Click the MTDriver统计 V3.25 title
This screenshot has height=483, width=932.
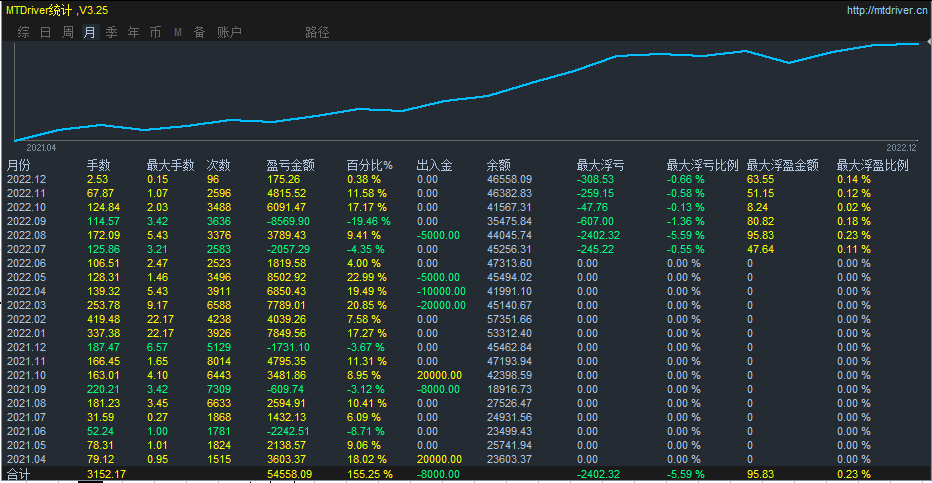pos(56,10)
